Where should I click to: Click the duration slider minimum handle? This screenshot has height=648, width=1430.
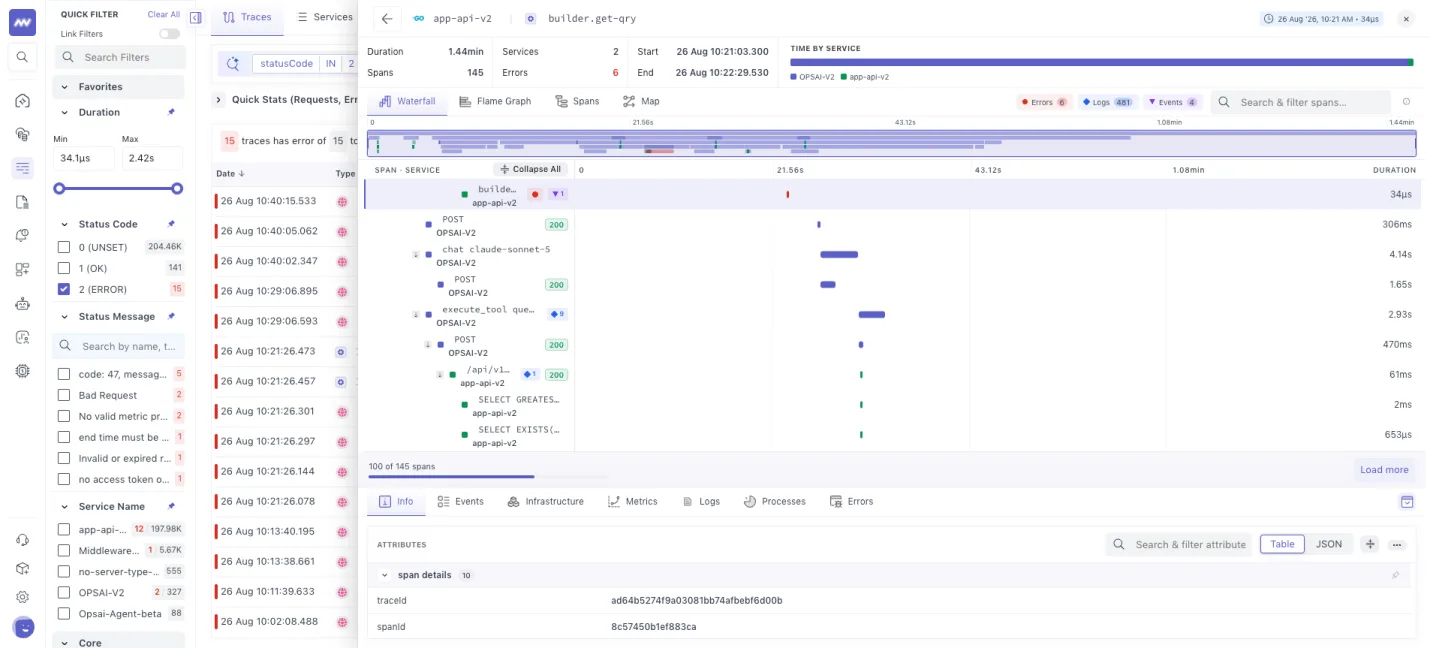click(59, 188)
